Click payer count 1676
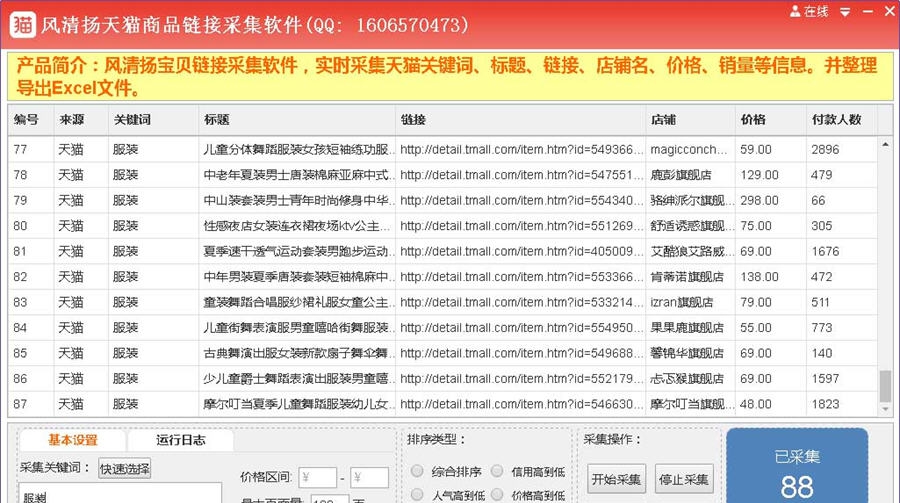 825,251
